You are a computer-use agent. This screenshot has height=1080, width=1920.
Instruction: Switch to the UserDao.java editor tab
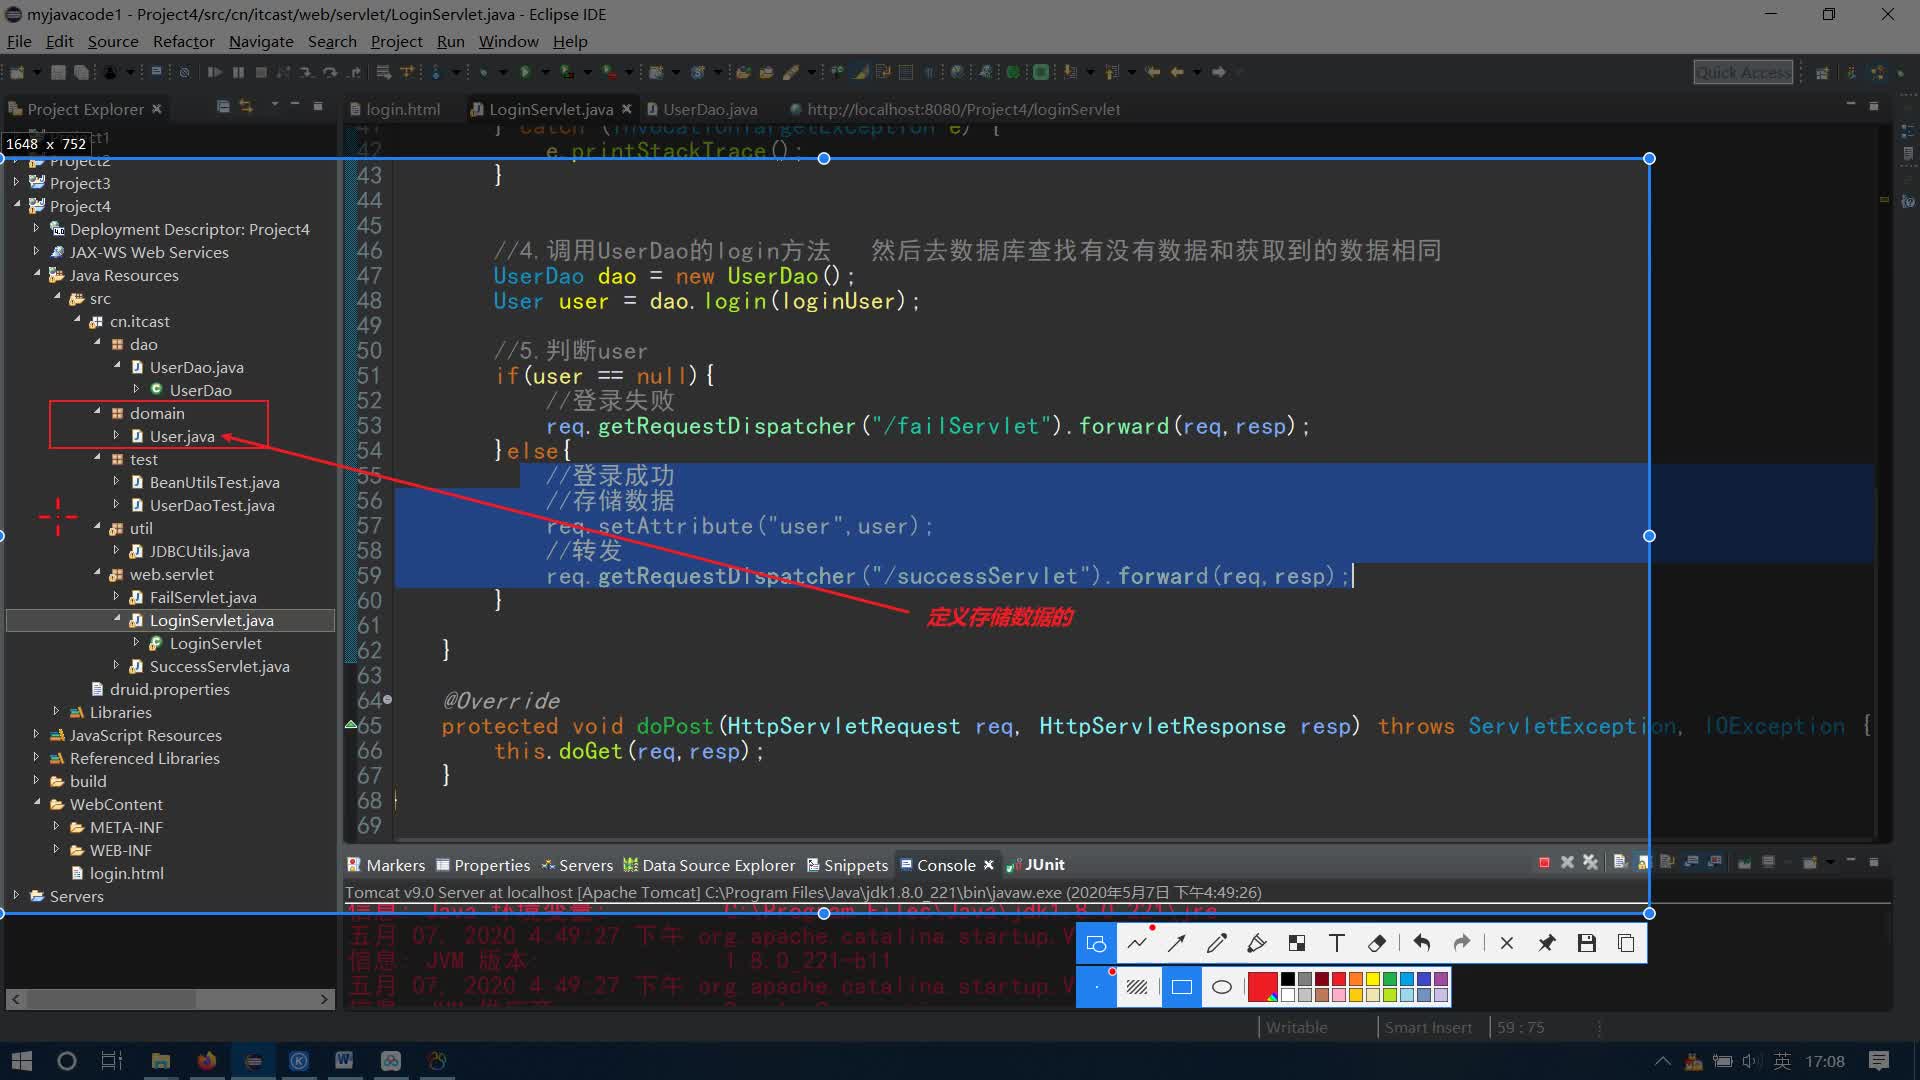702,109
